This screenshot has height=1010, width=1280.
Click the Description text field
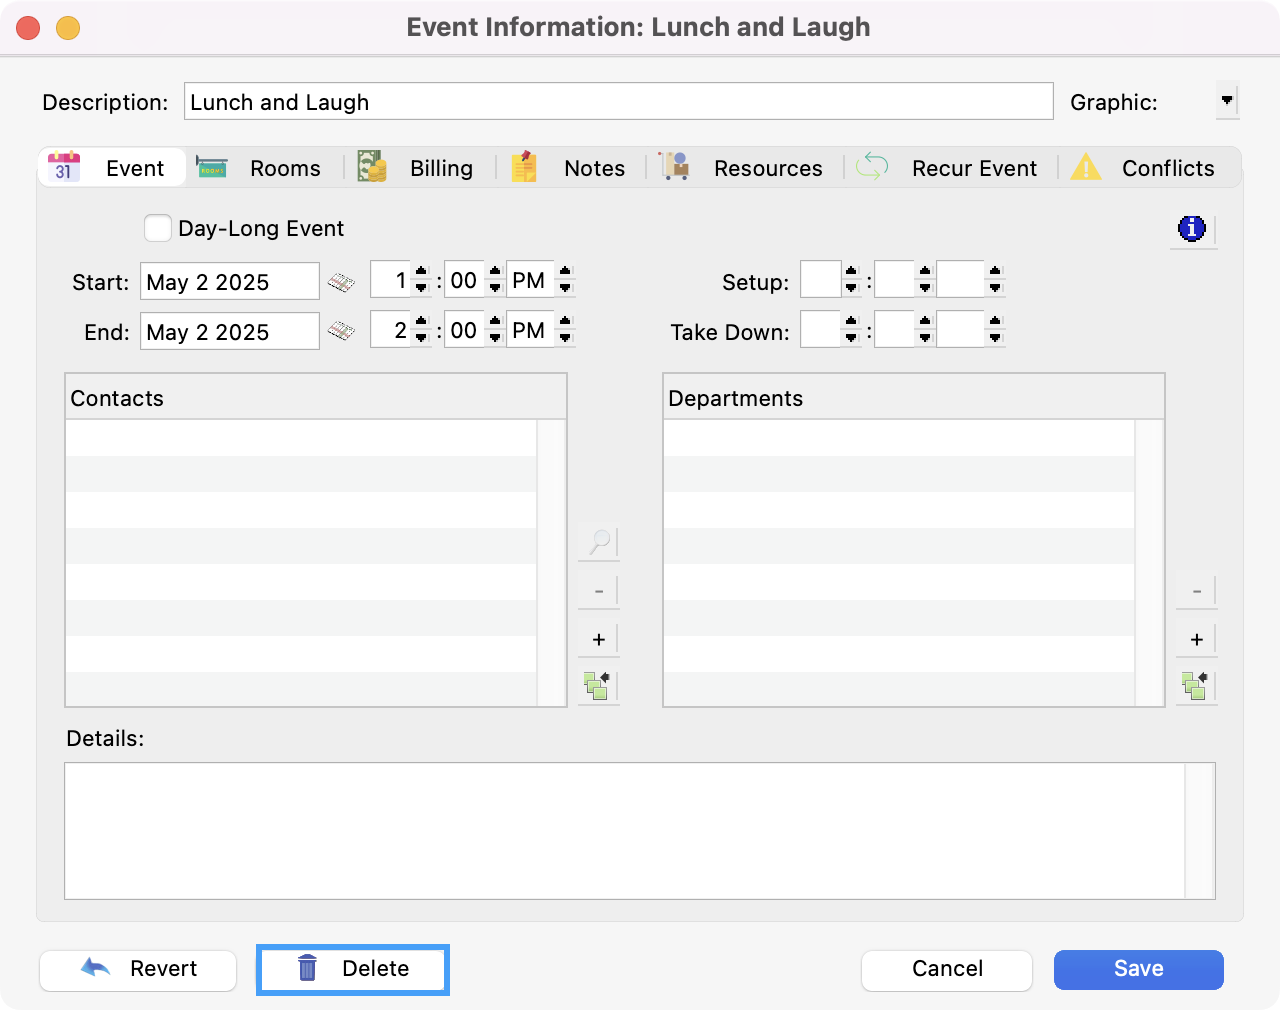click(618, 102)
